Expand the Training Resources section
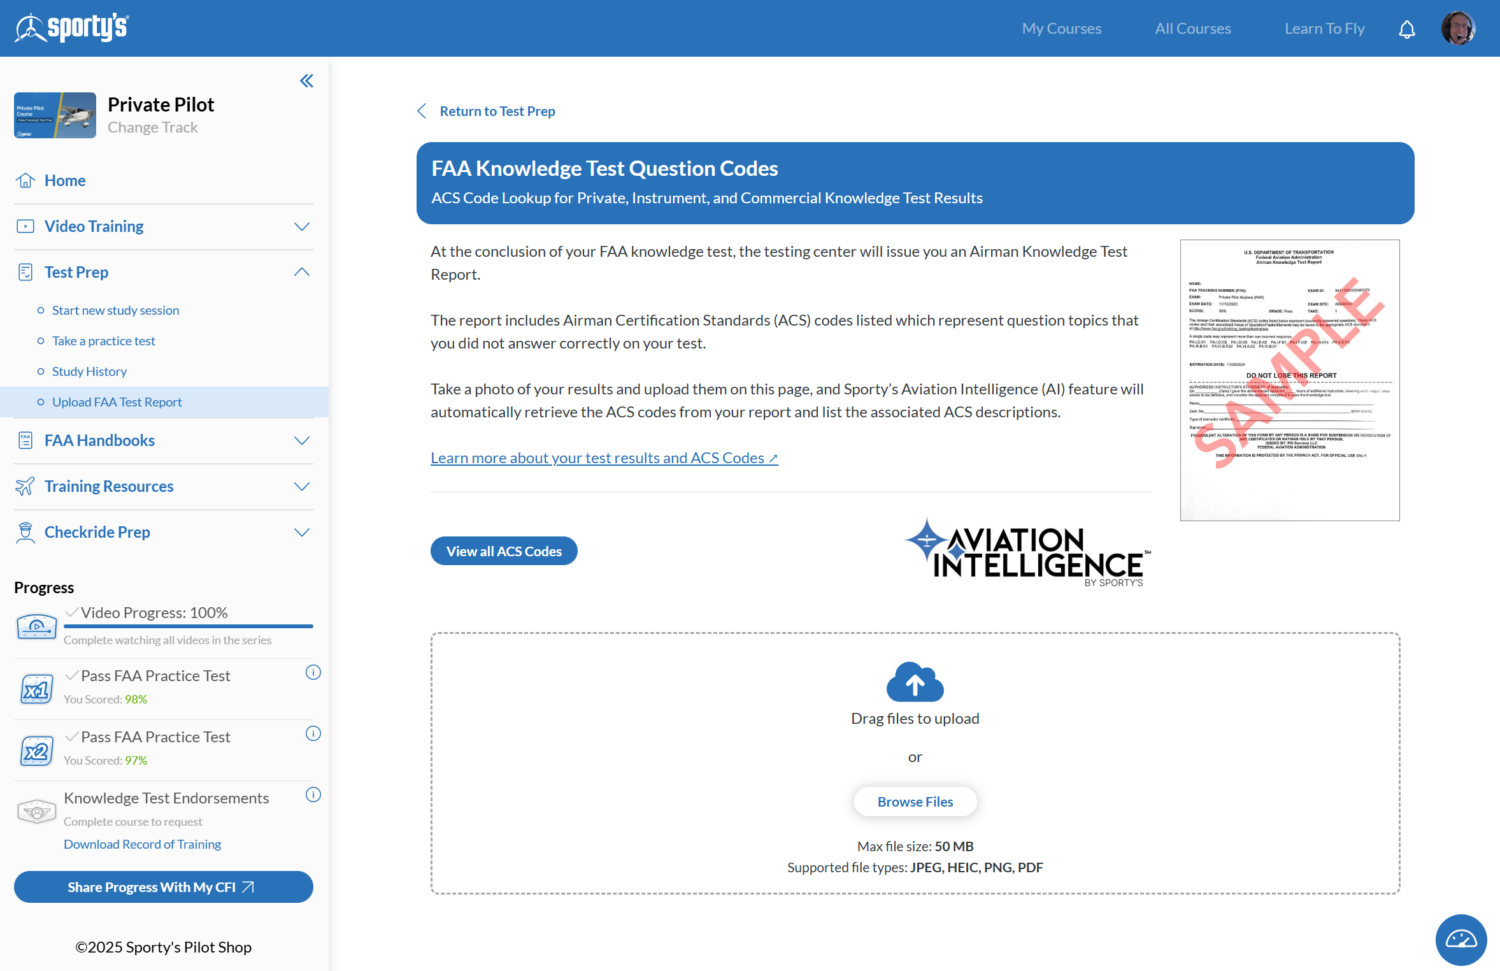The height and width of the screenshot is (971, 1500). [x=301, y=486]
